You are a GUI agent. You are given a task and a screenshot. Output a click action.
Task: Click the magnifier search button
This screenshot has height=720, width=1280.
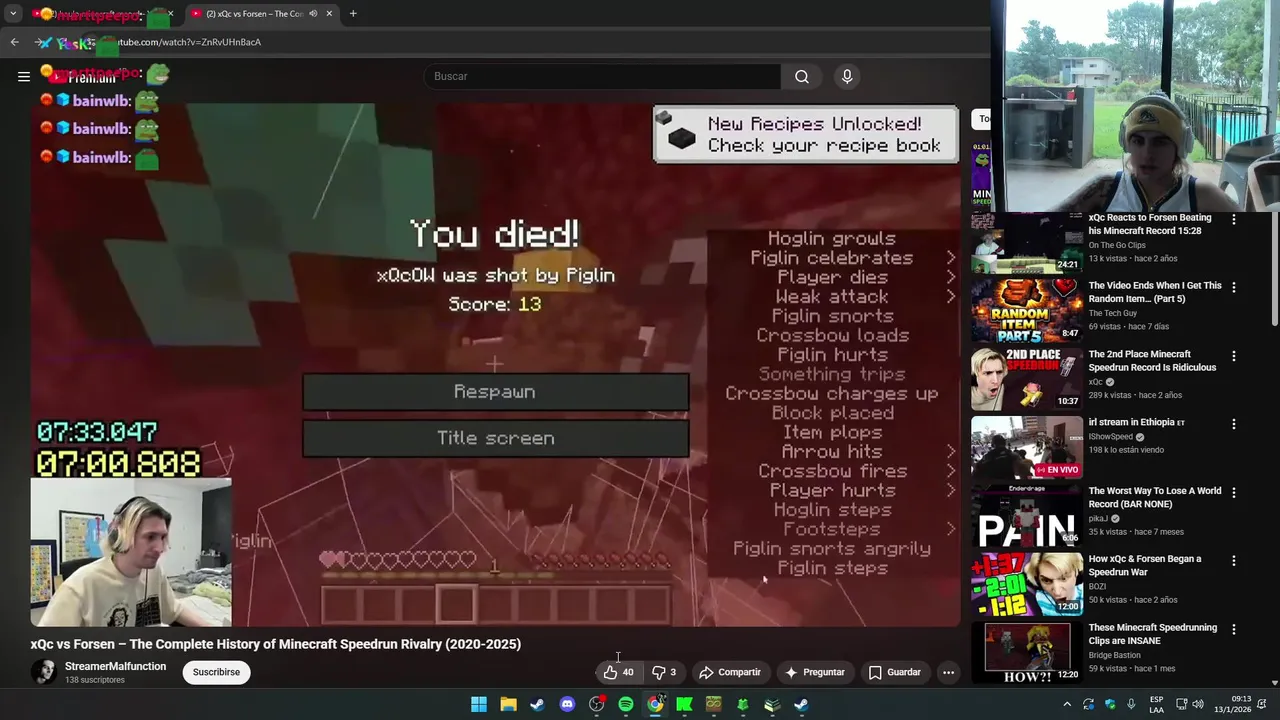tap(802, 76)
